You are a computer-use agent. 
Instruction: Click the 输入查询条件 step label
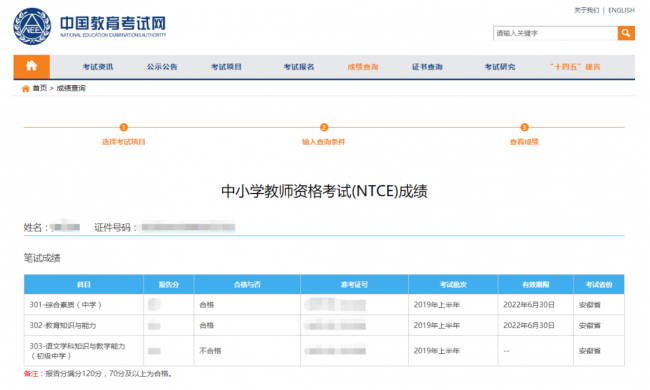tap(324, 142)
